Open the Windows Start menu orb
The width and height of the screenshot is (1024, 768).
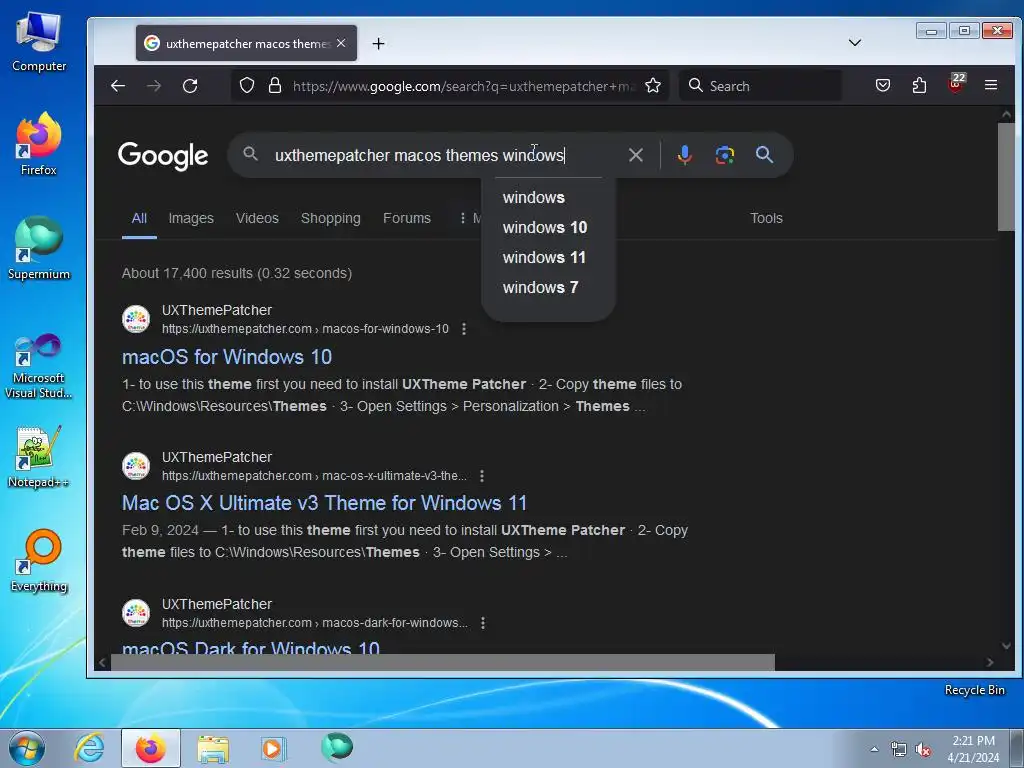(27, 748)
